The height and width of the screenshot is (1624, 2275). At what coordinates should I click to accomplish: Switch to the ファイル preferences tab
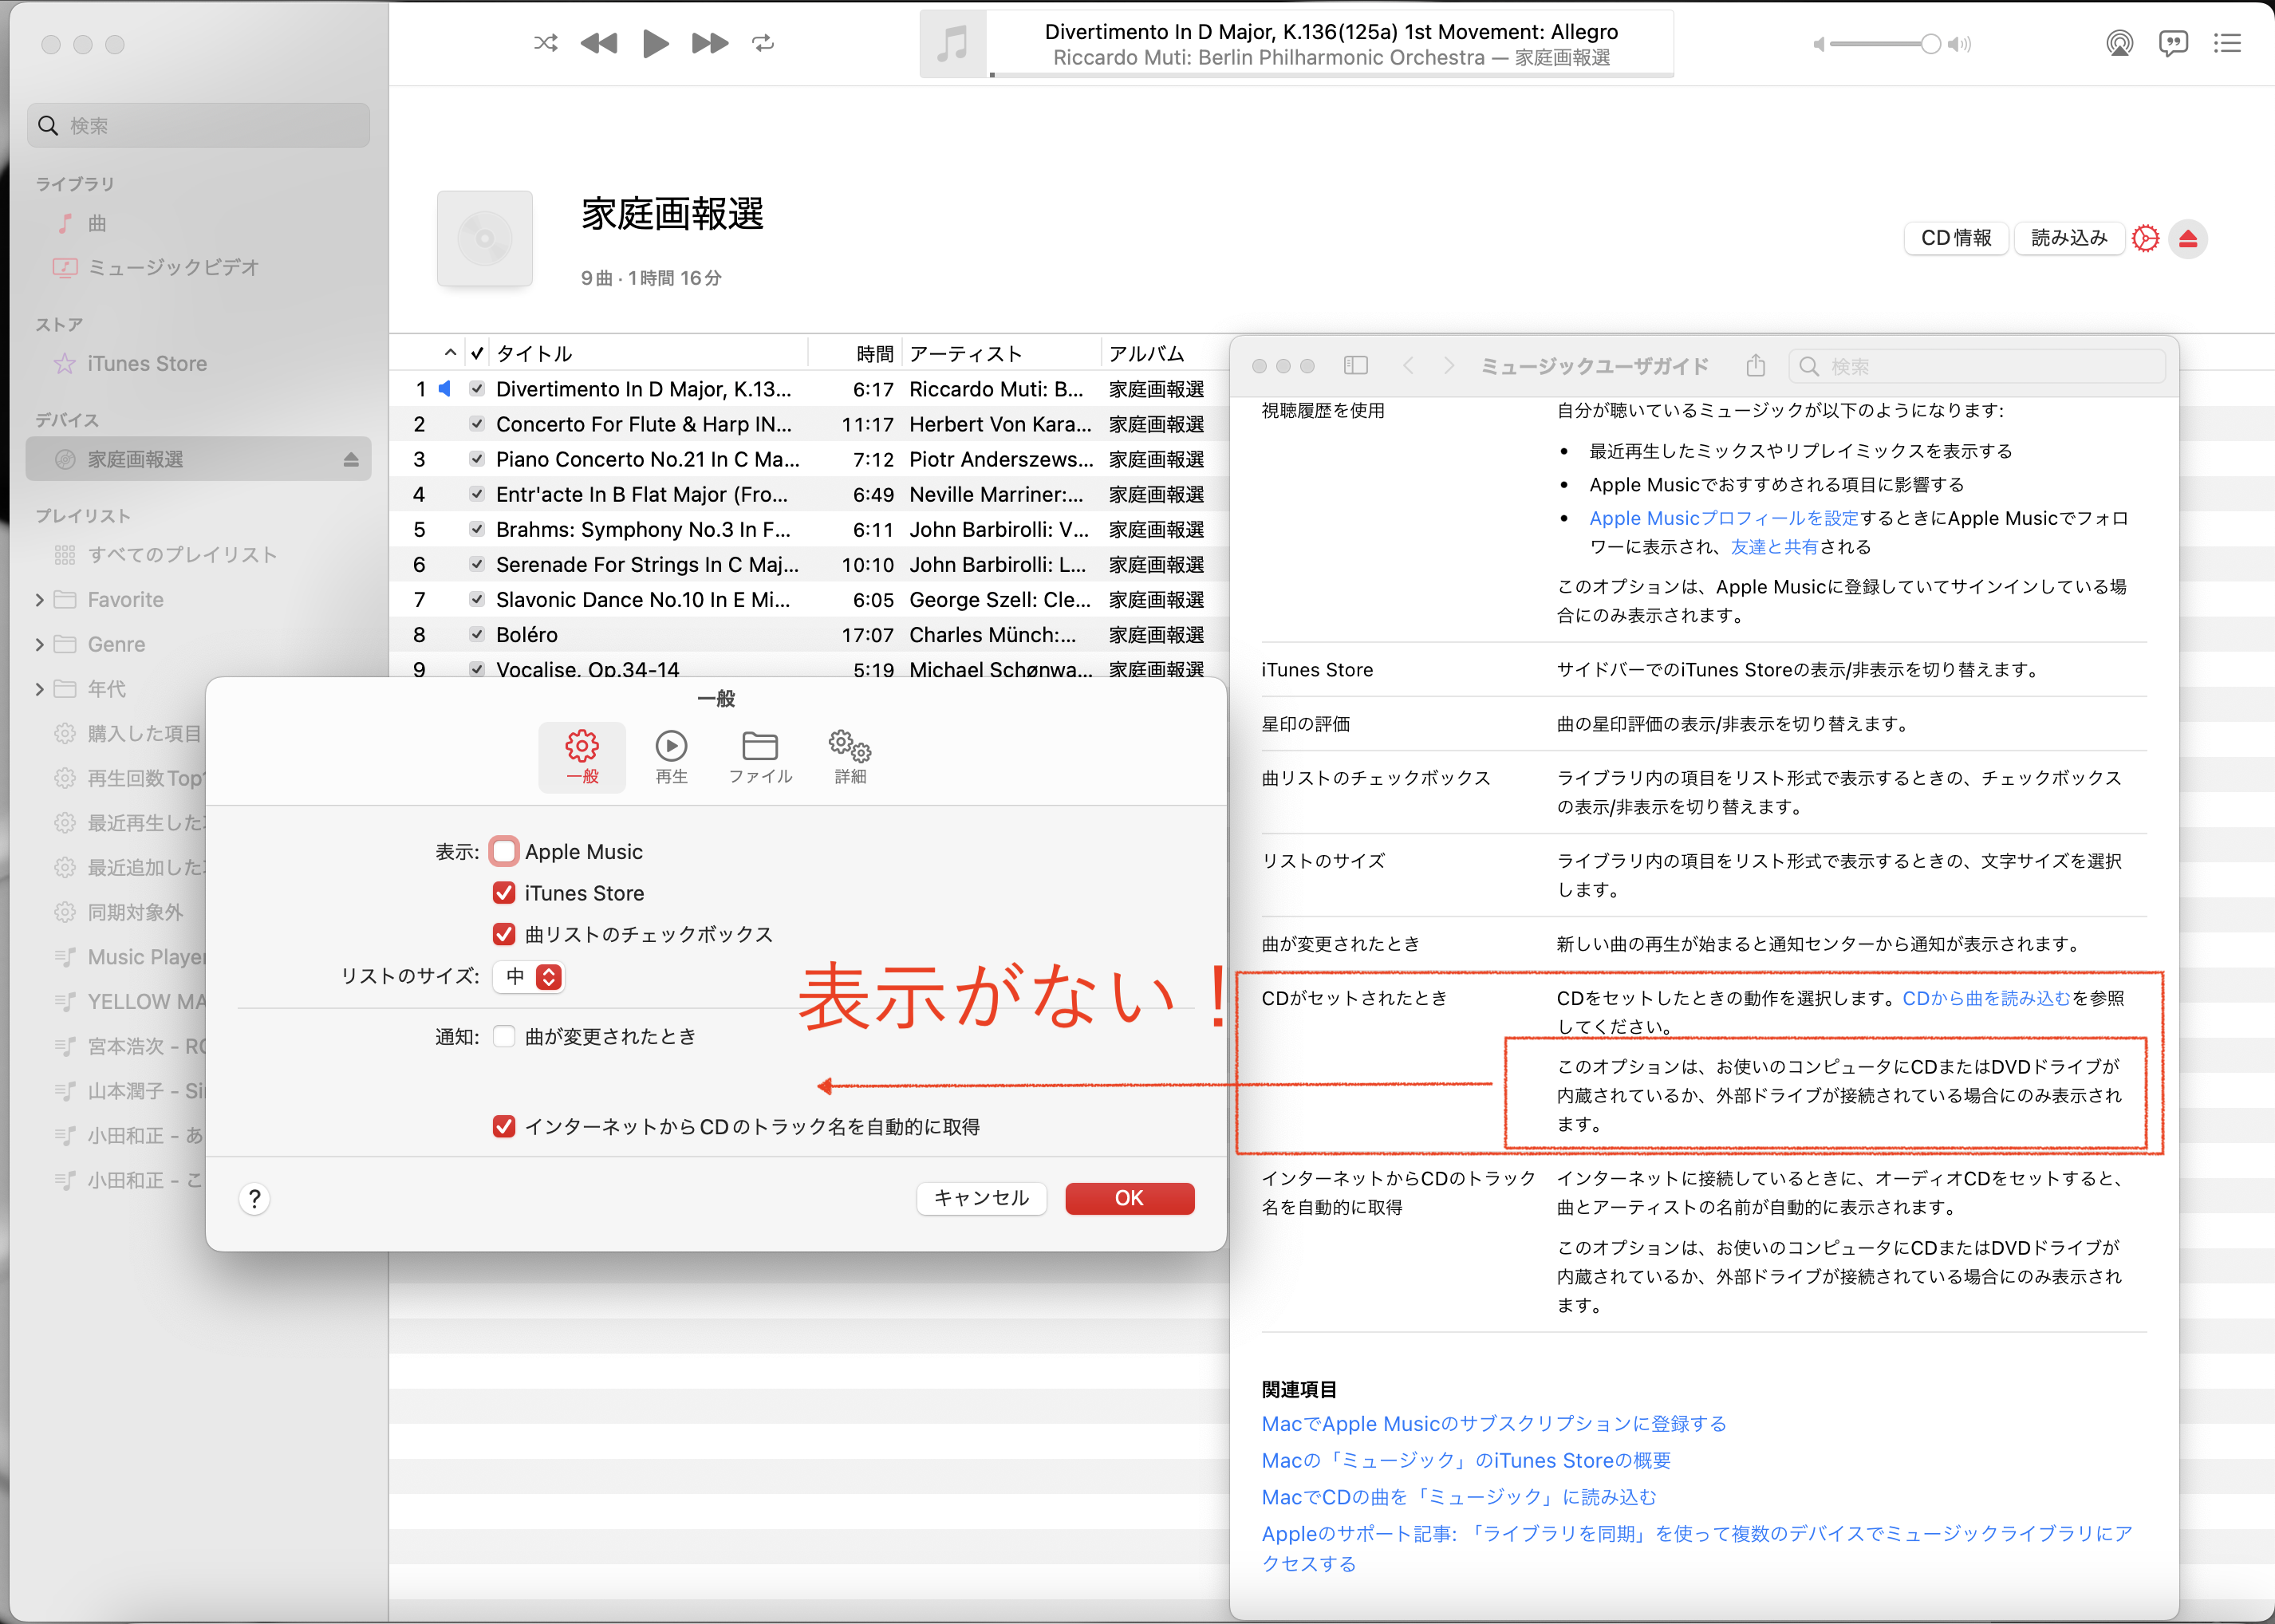[760, 757]
